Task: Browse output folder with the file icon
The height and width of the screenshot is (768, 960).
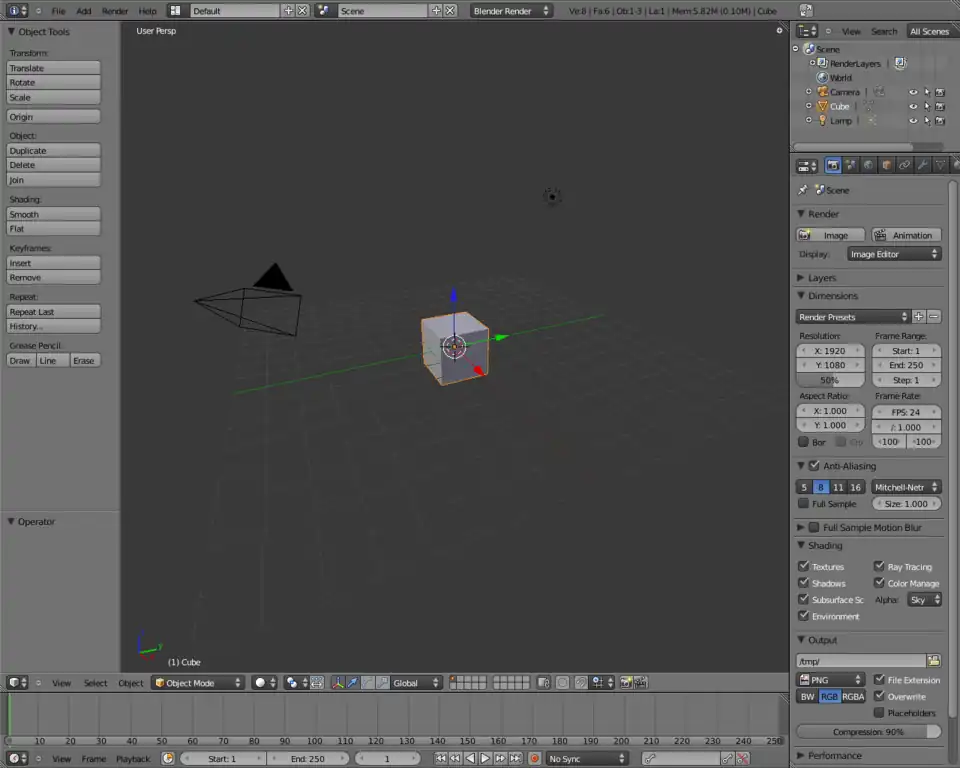Action: [x=934, y=661]
